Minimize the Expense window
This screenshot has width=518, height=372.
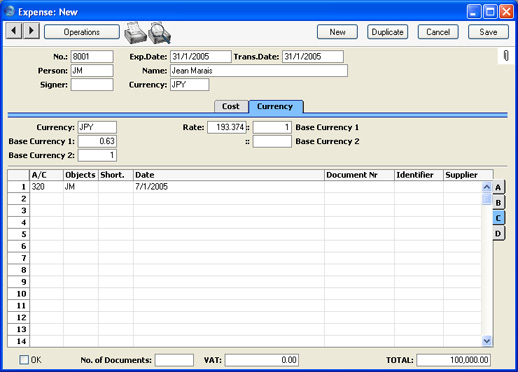click(x=474, y=12)
